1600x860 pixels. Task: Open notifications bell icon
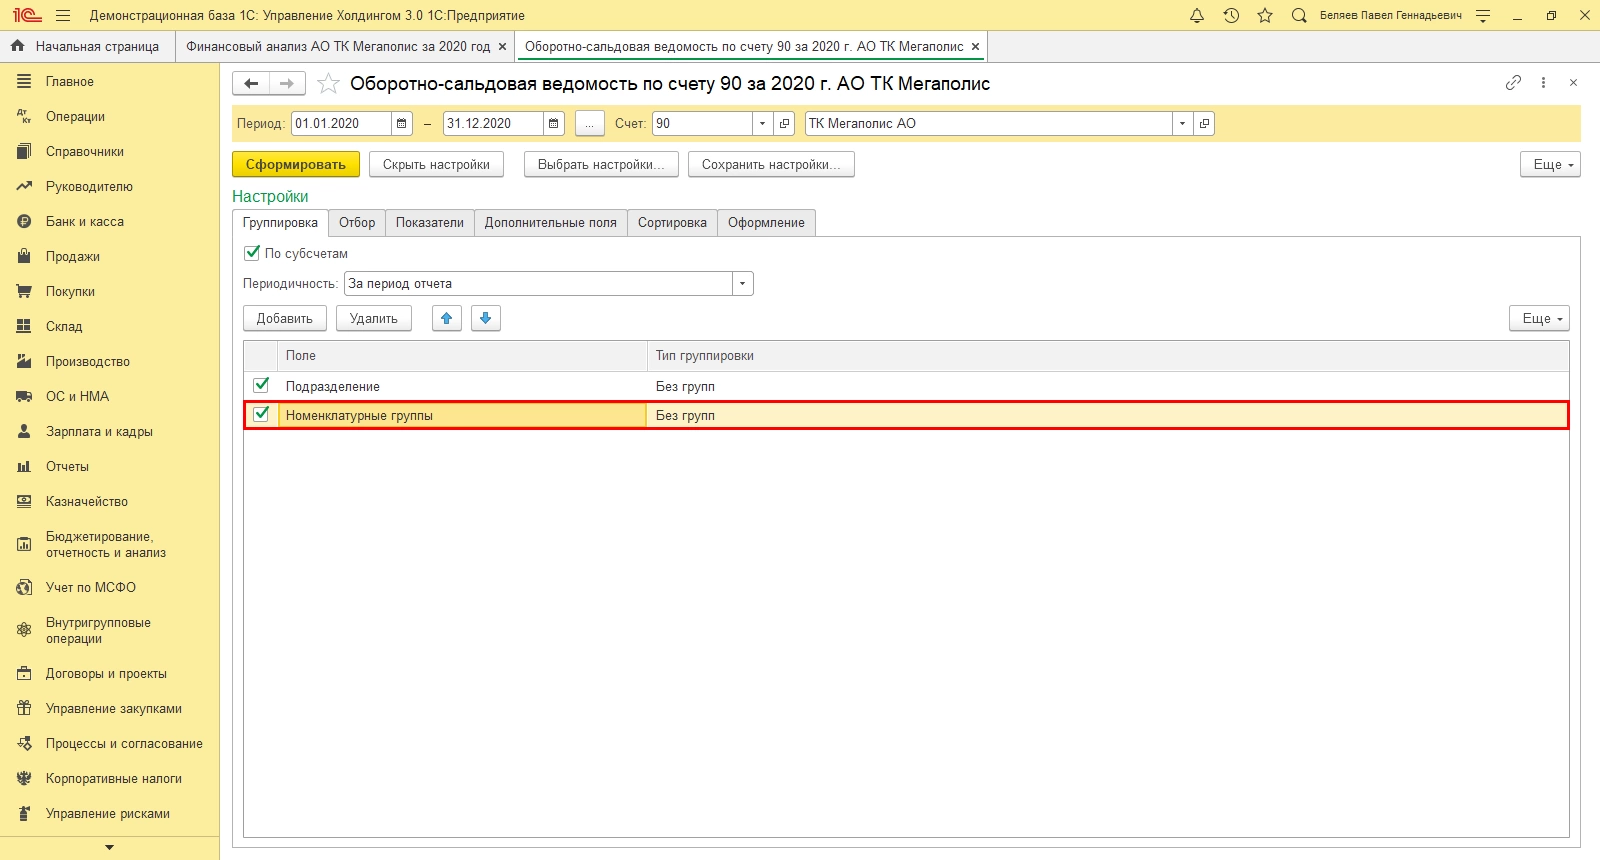pyautogui.click(x=1197, y=15)
